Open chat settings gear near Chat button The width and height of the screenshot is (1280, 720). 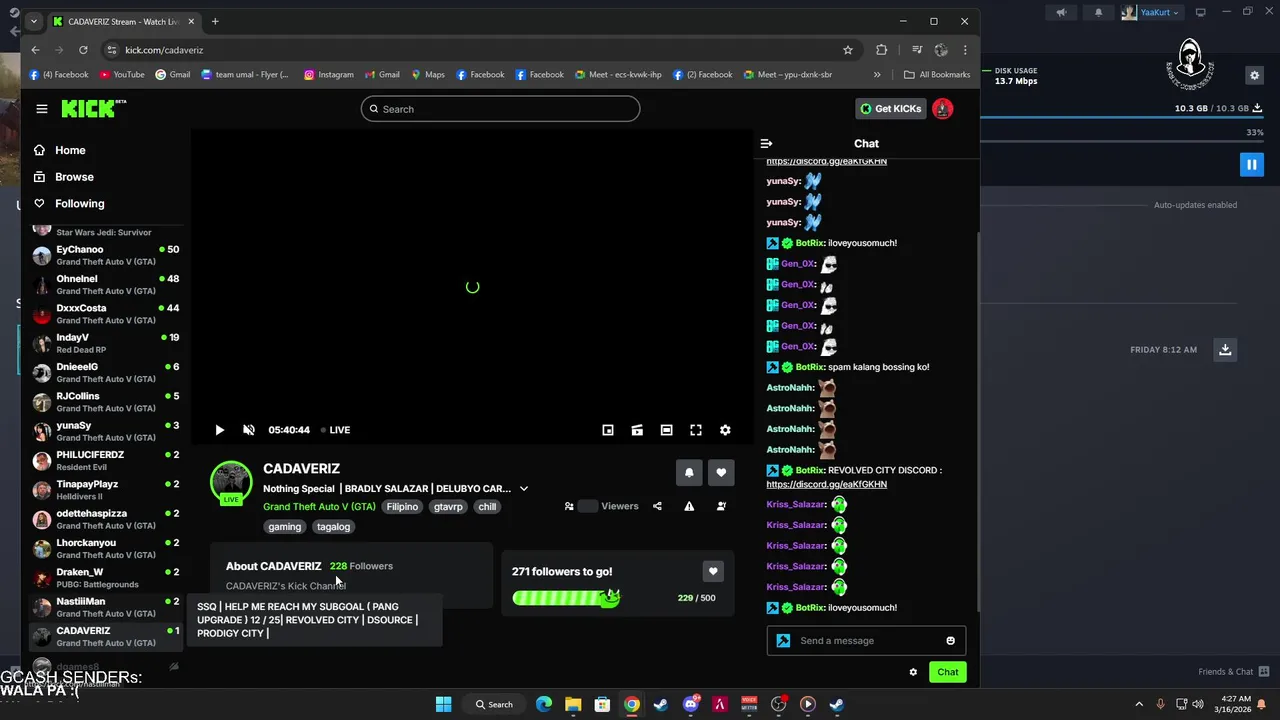pyautogui.click(x=913, y=672)
